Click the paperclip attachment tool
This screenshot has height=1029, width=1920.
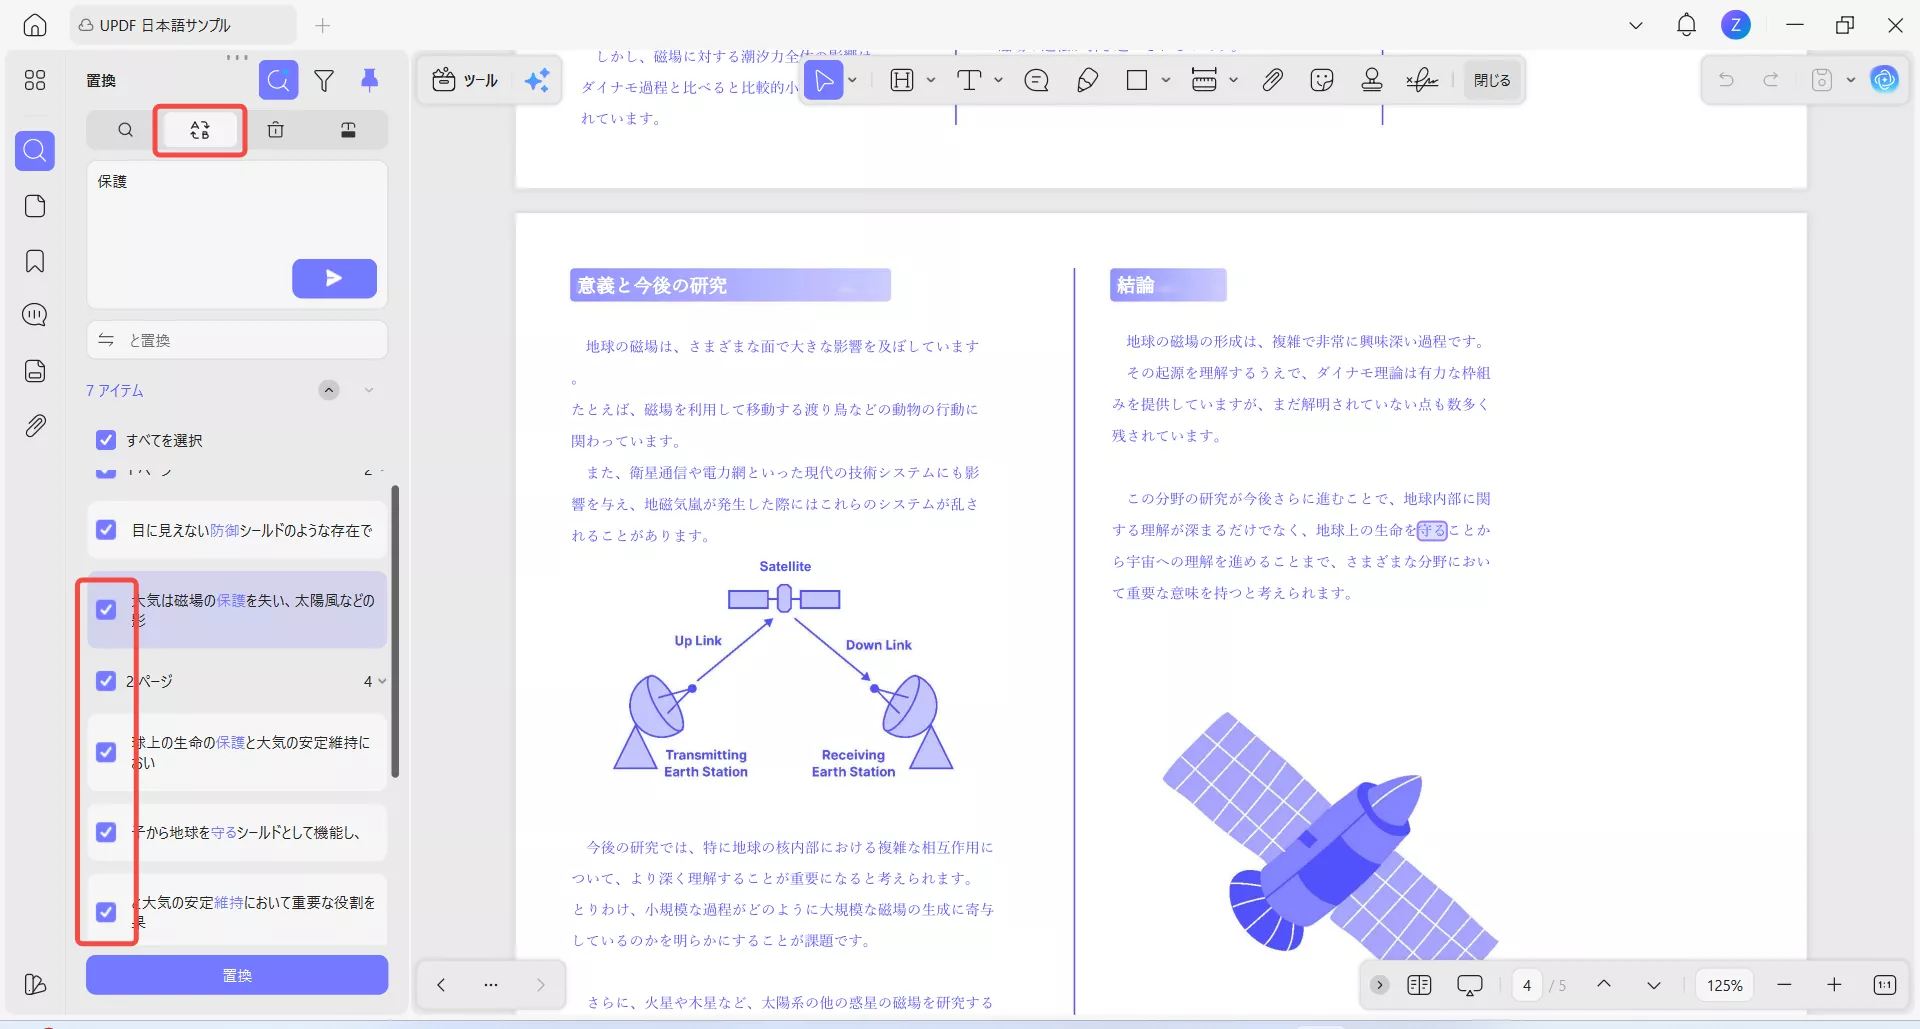[1272, 80]
